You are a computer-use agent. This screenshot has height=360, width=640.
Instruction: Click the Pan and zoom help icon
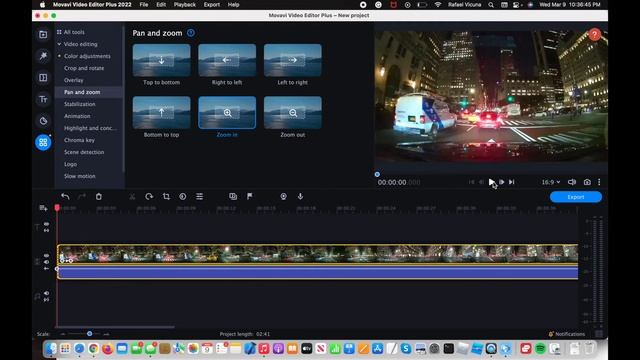pos(191,33)
